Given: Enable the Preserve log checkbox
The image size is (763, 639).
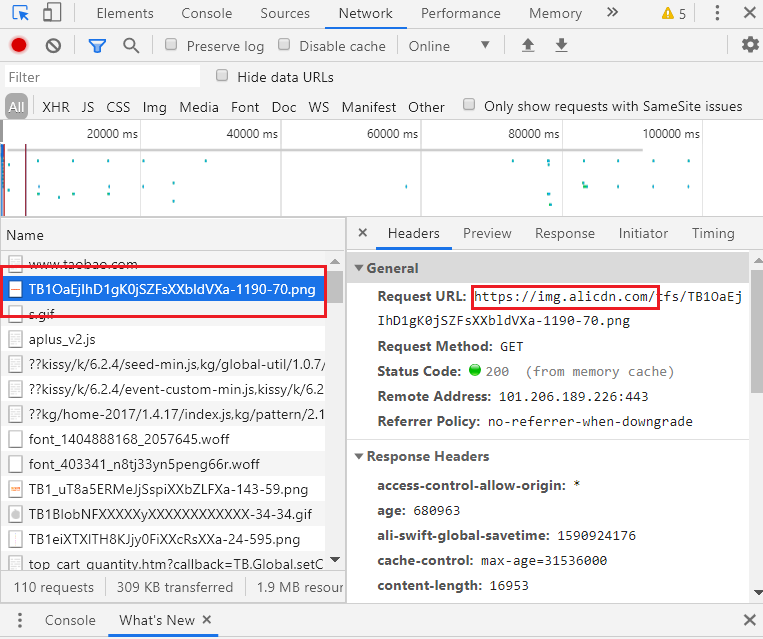Looking at the screenshot, I should 171,45.
